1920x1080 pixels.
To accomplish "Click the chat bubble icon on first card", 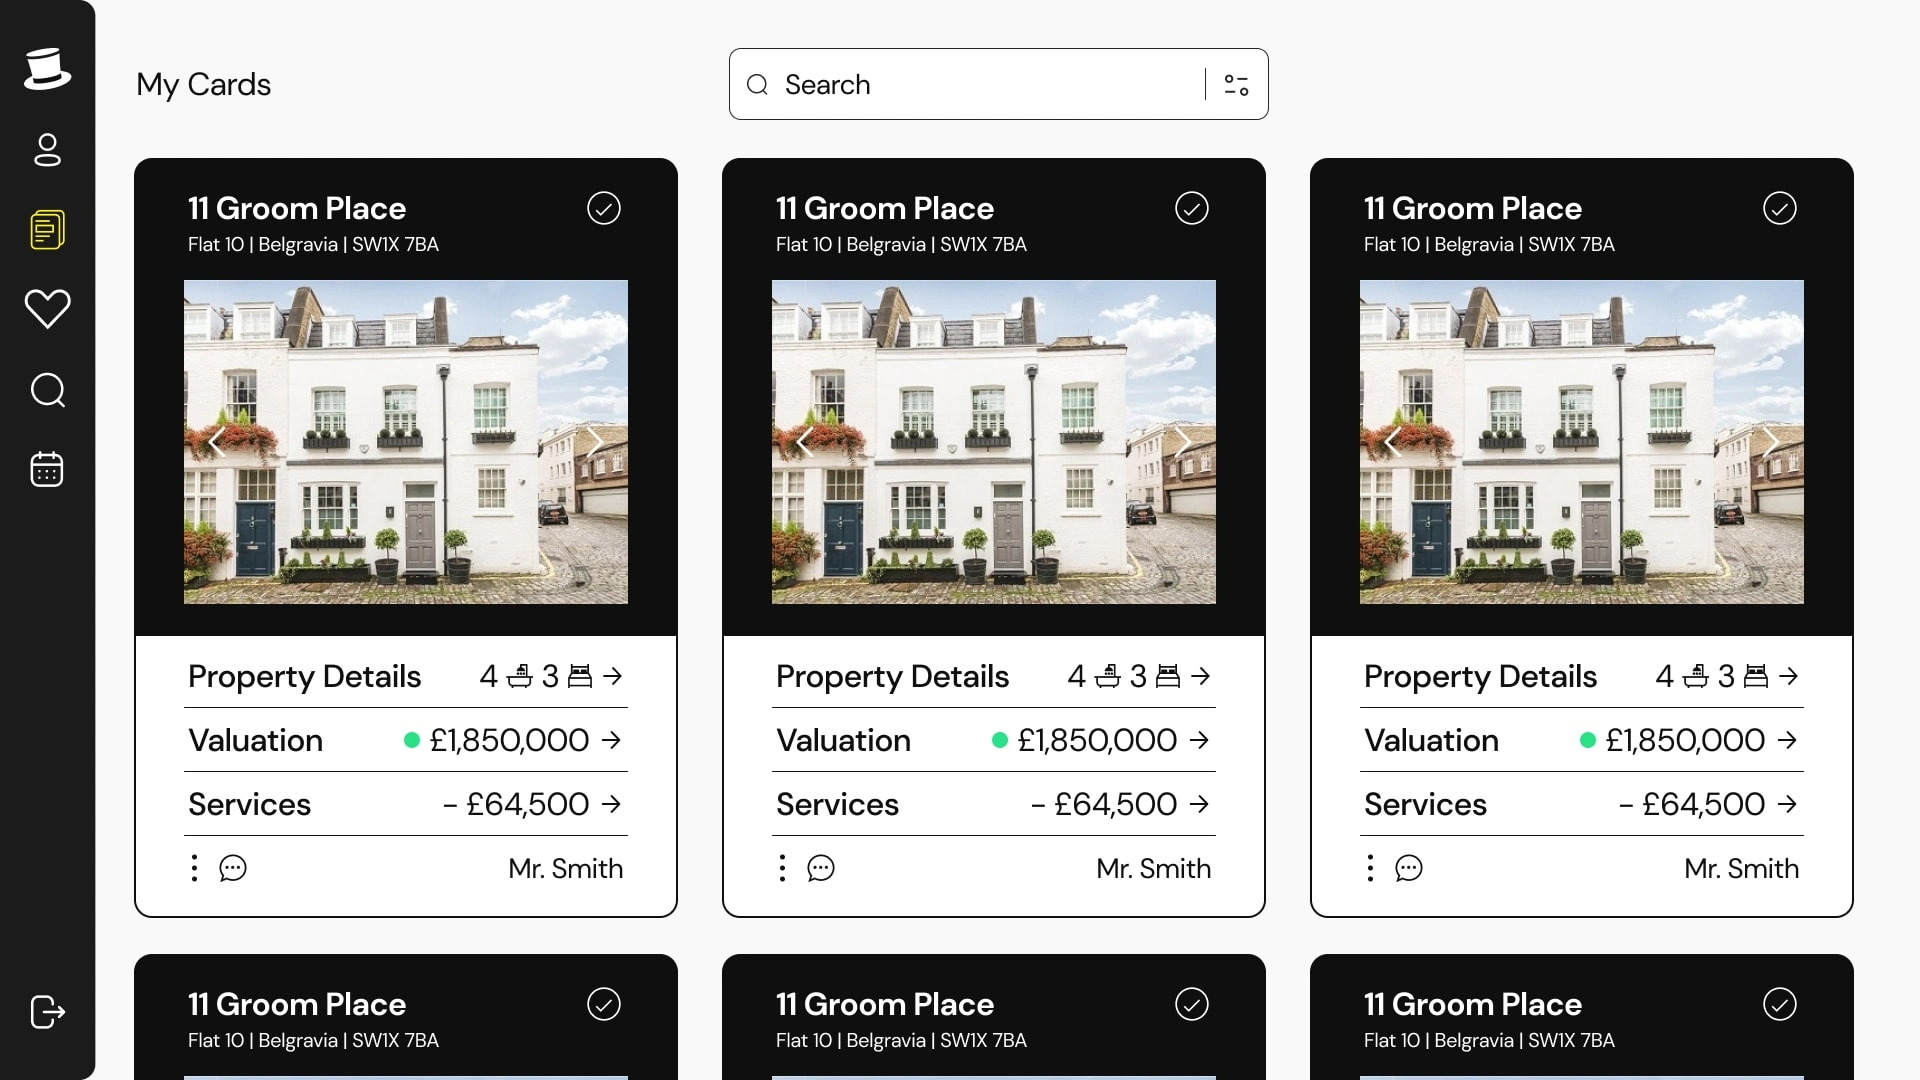I will click(x=233, y=868).
